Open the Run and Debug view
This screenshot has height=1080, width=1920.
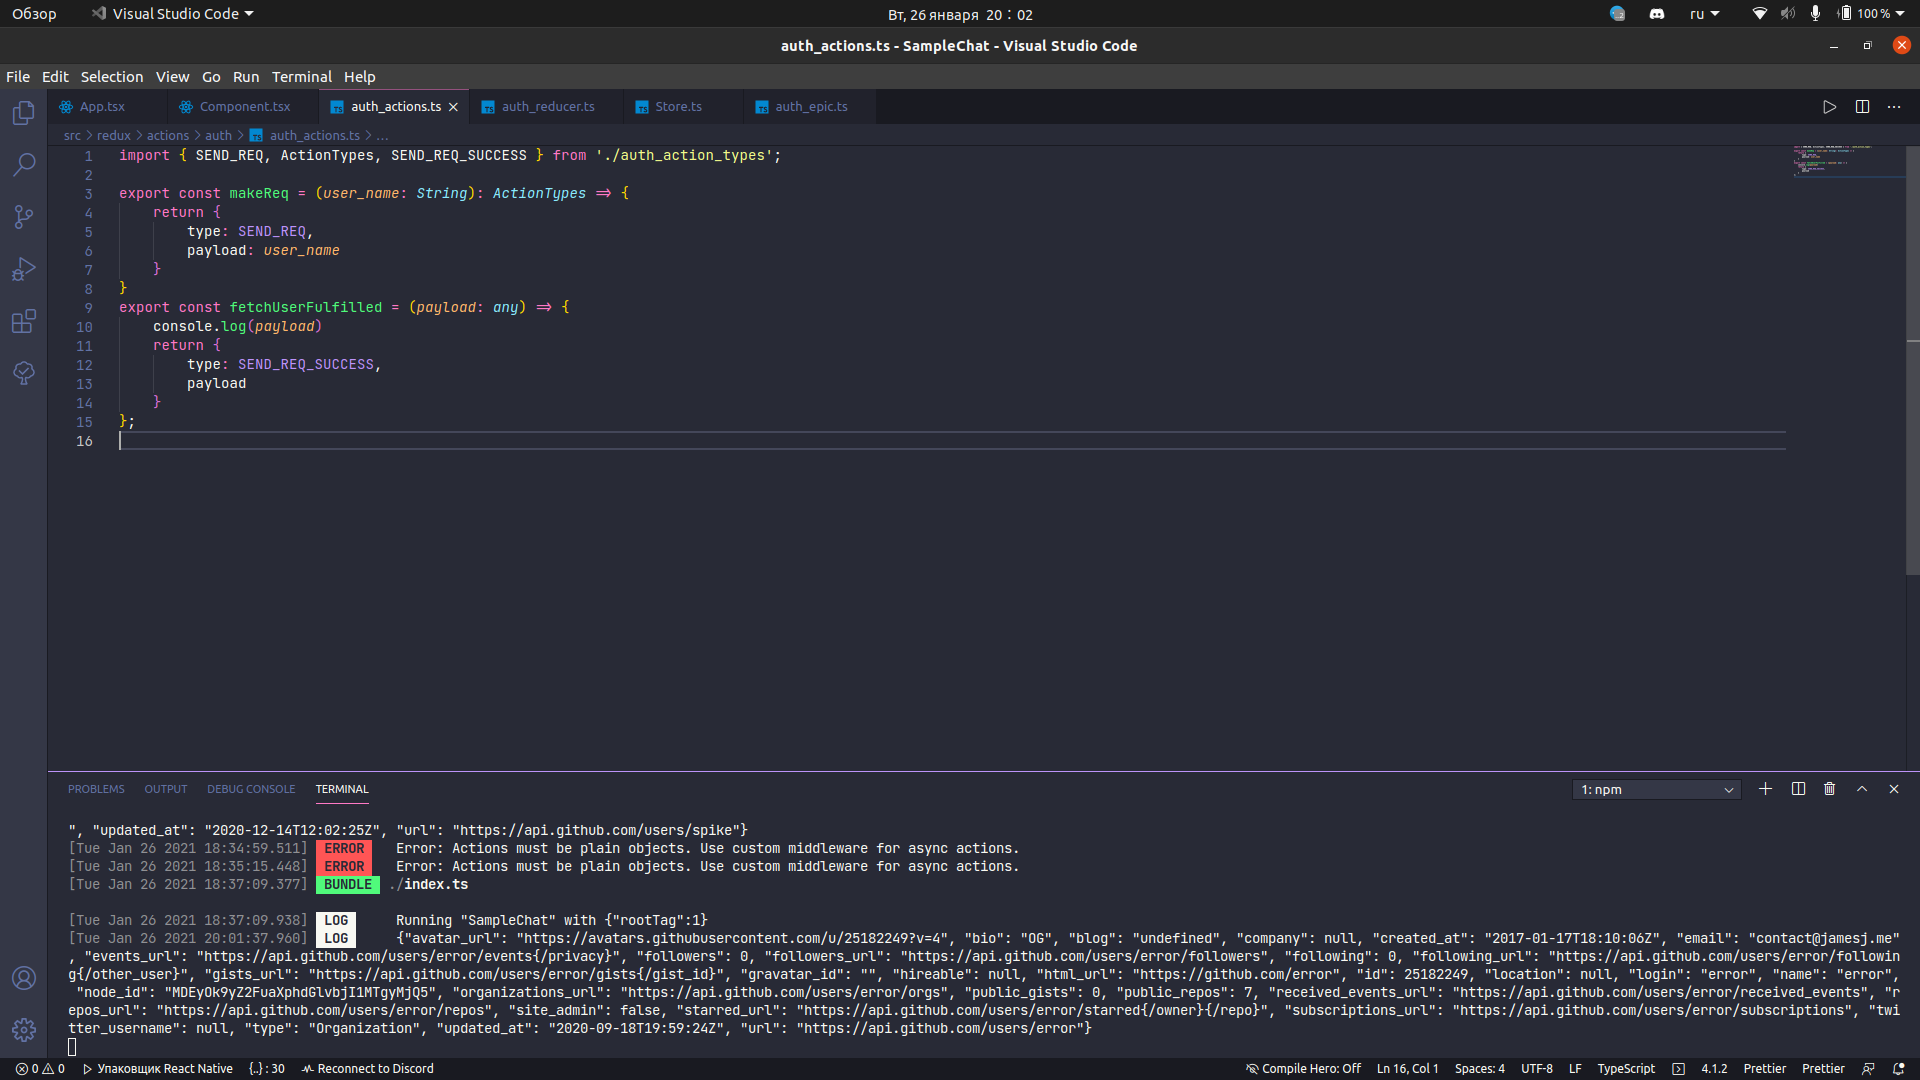pos(24,269)
